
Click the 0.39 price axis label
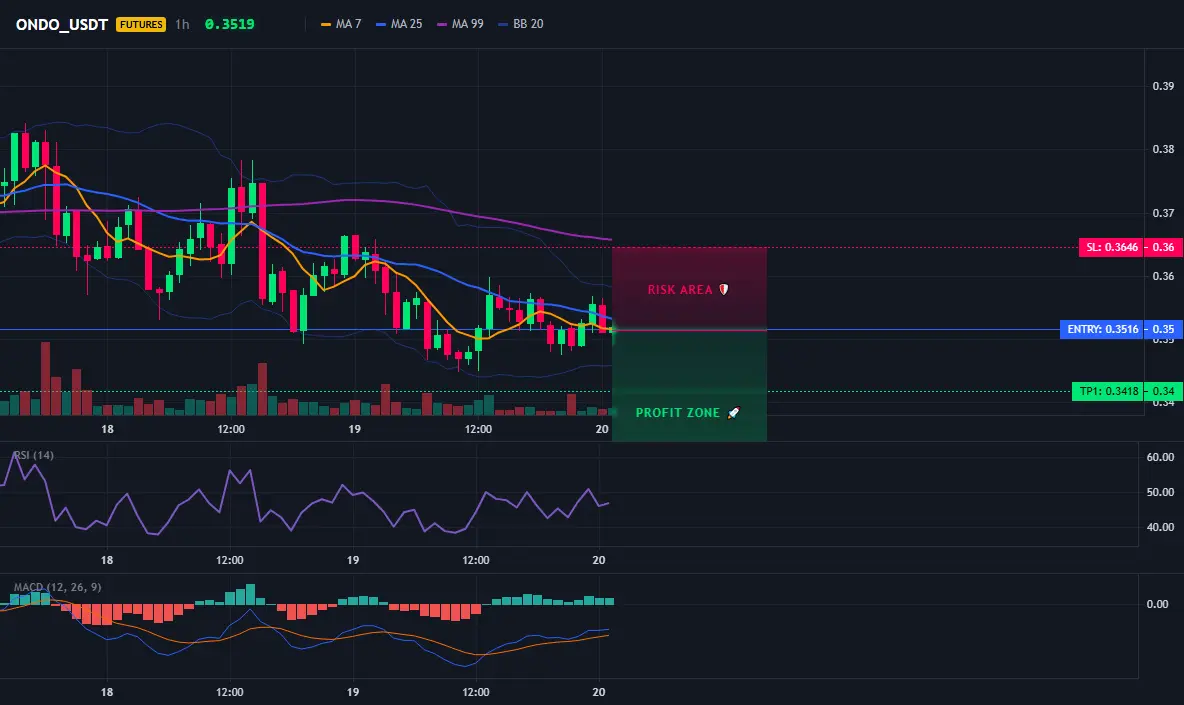click(1163, 86)
